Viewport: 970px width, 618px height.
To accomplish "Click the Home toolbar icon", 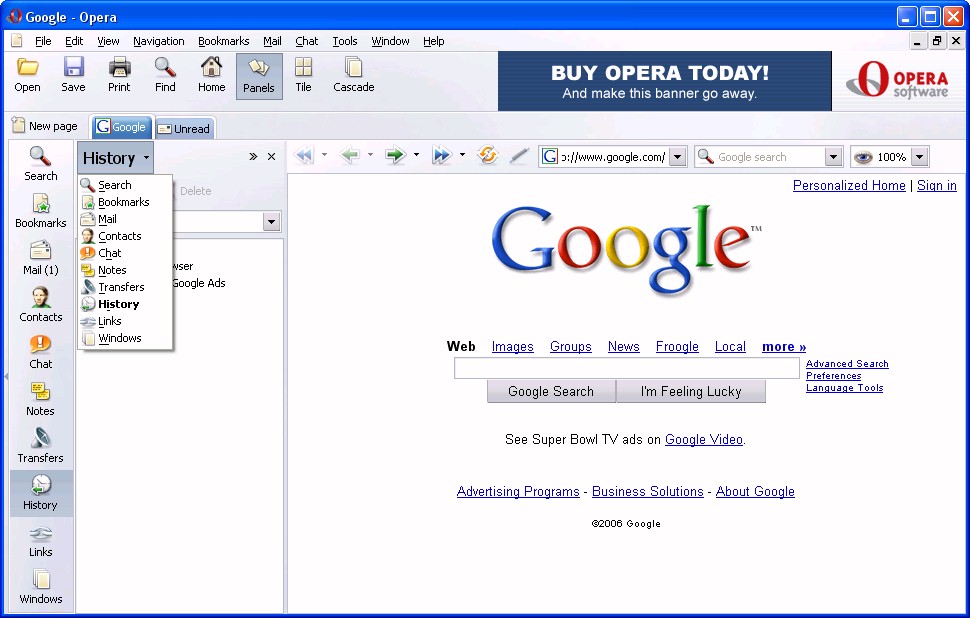I will pos(211,75).
